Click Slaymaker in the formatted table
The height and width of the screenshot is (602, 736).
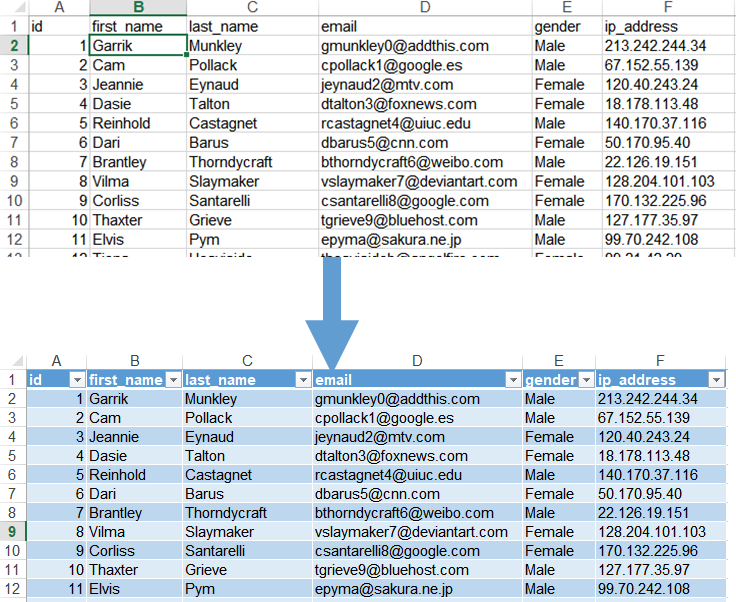[219, 532]
